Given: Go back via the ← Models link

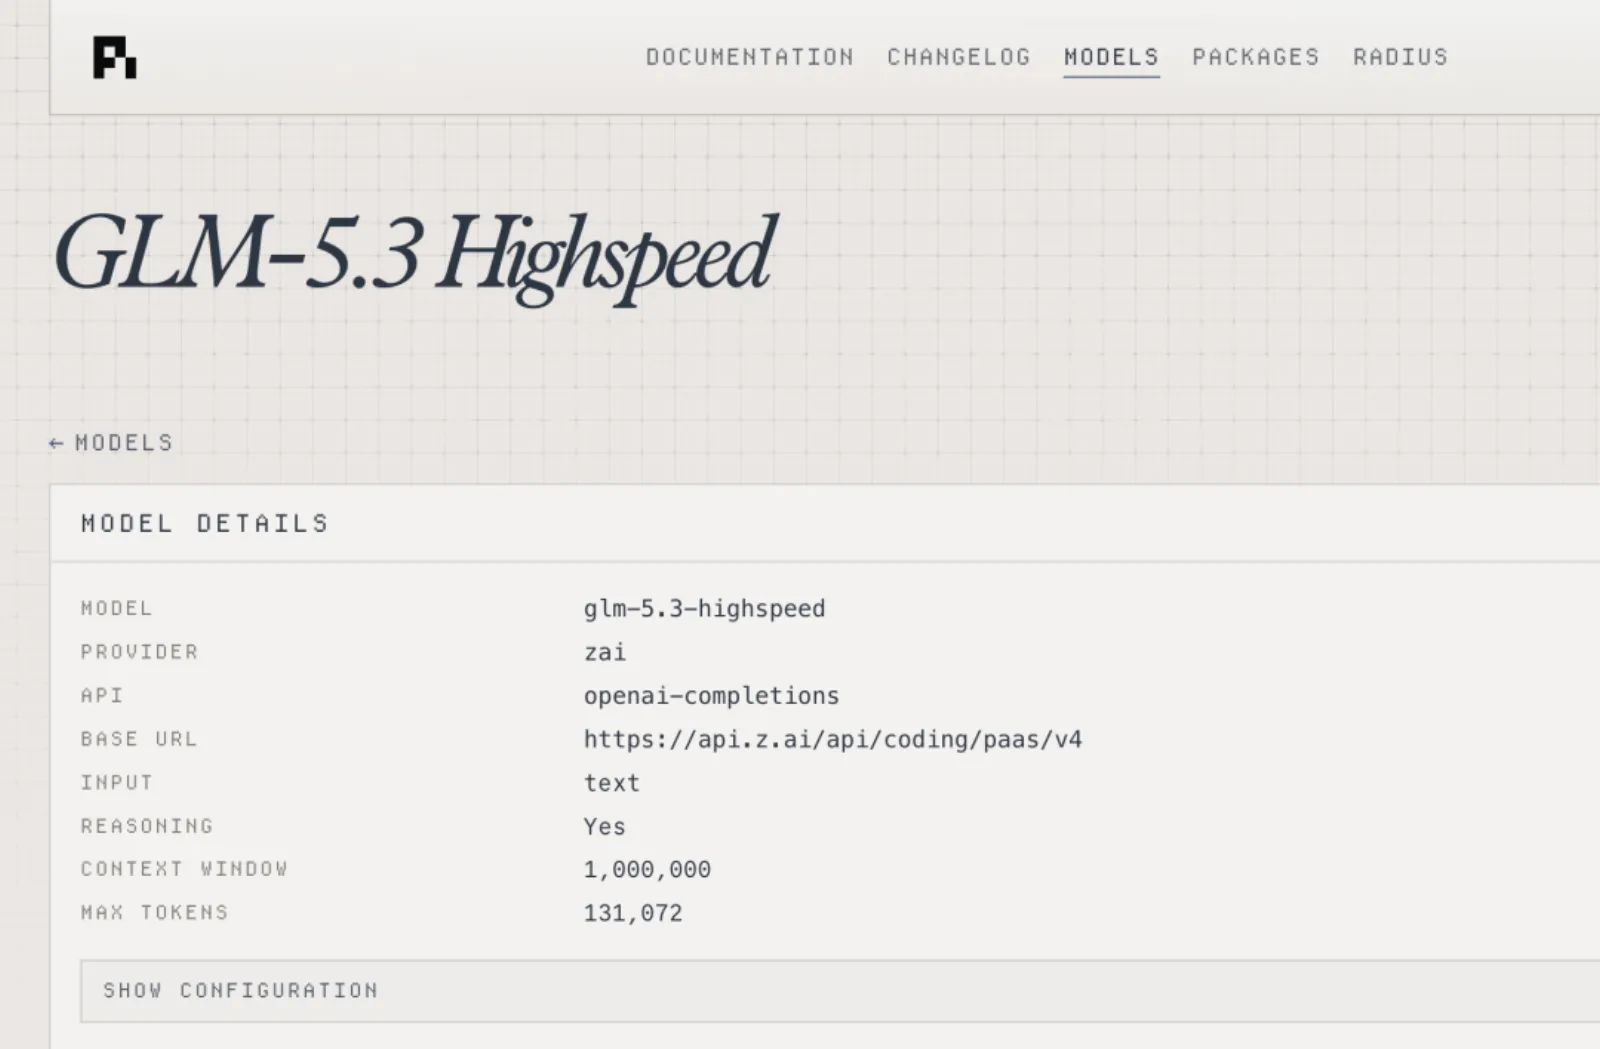Looking at the screenshot, I should pos(111,443).
